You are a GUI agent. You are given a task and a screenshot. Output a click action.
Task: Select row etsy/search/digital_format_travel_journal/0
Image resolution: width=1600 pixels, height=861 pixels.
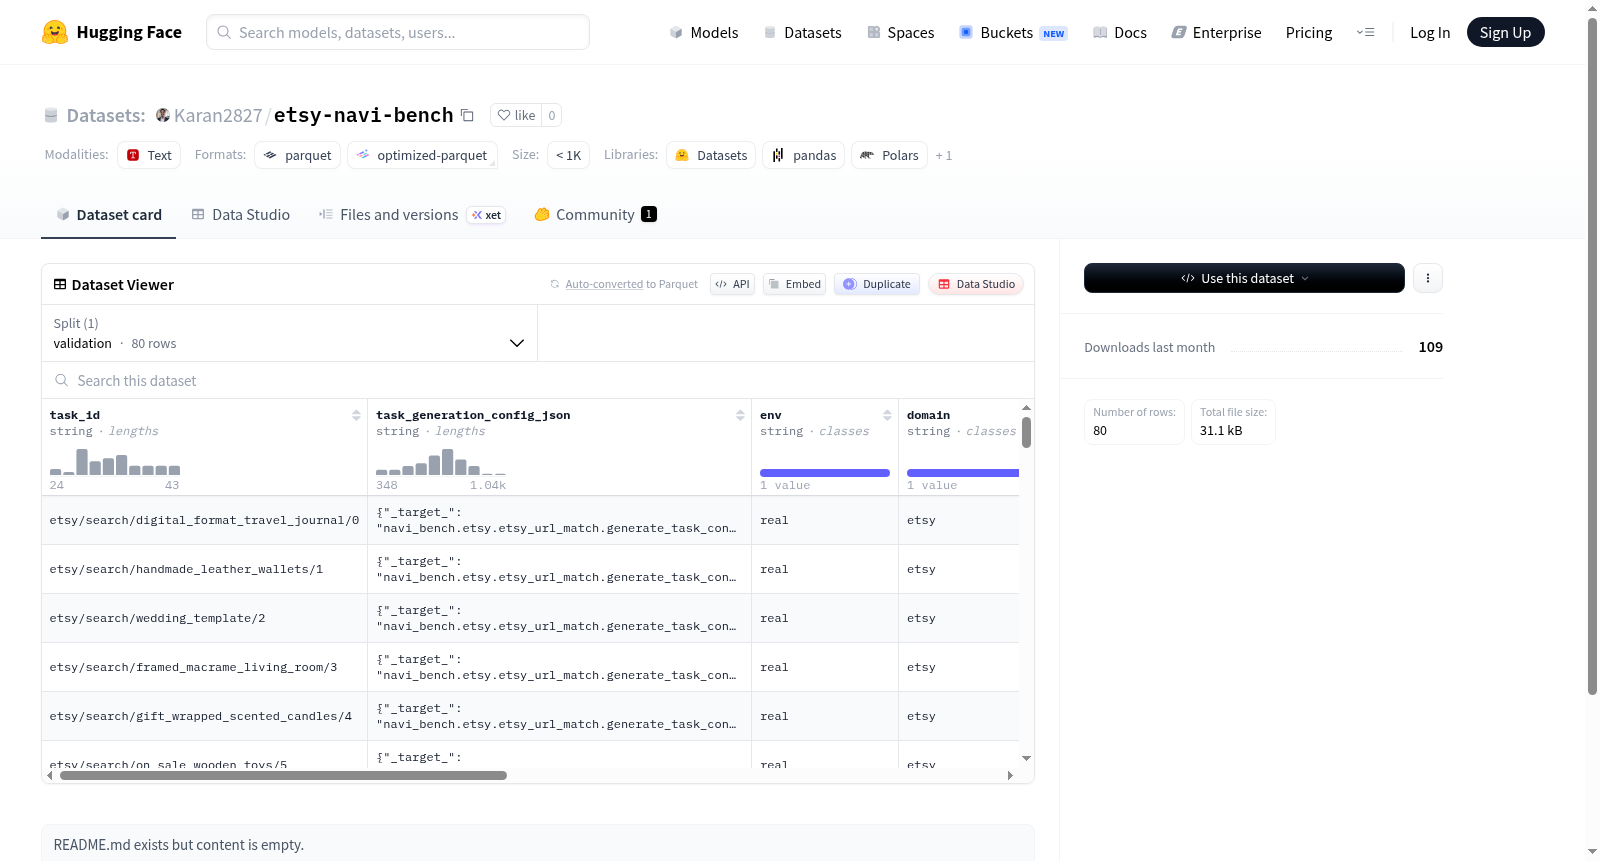pos(204,520)
